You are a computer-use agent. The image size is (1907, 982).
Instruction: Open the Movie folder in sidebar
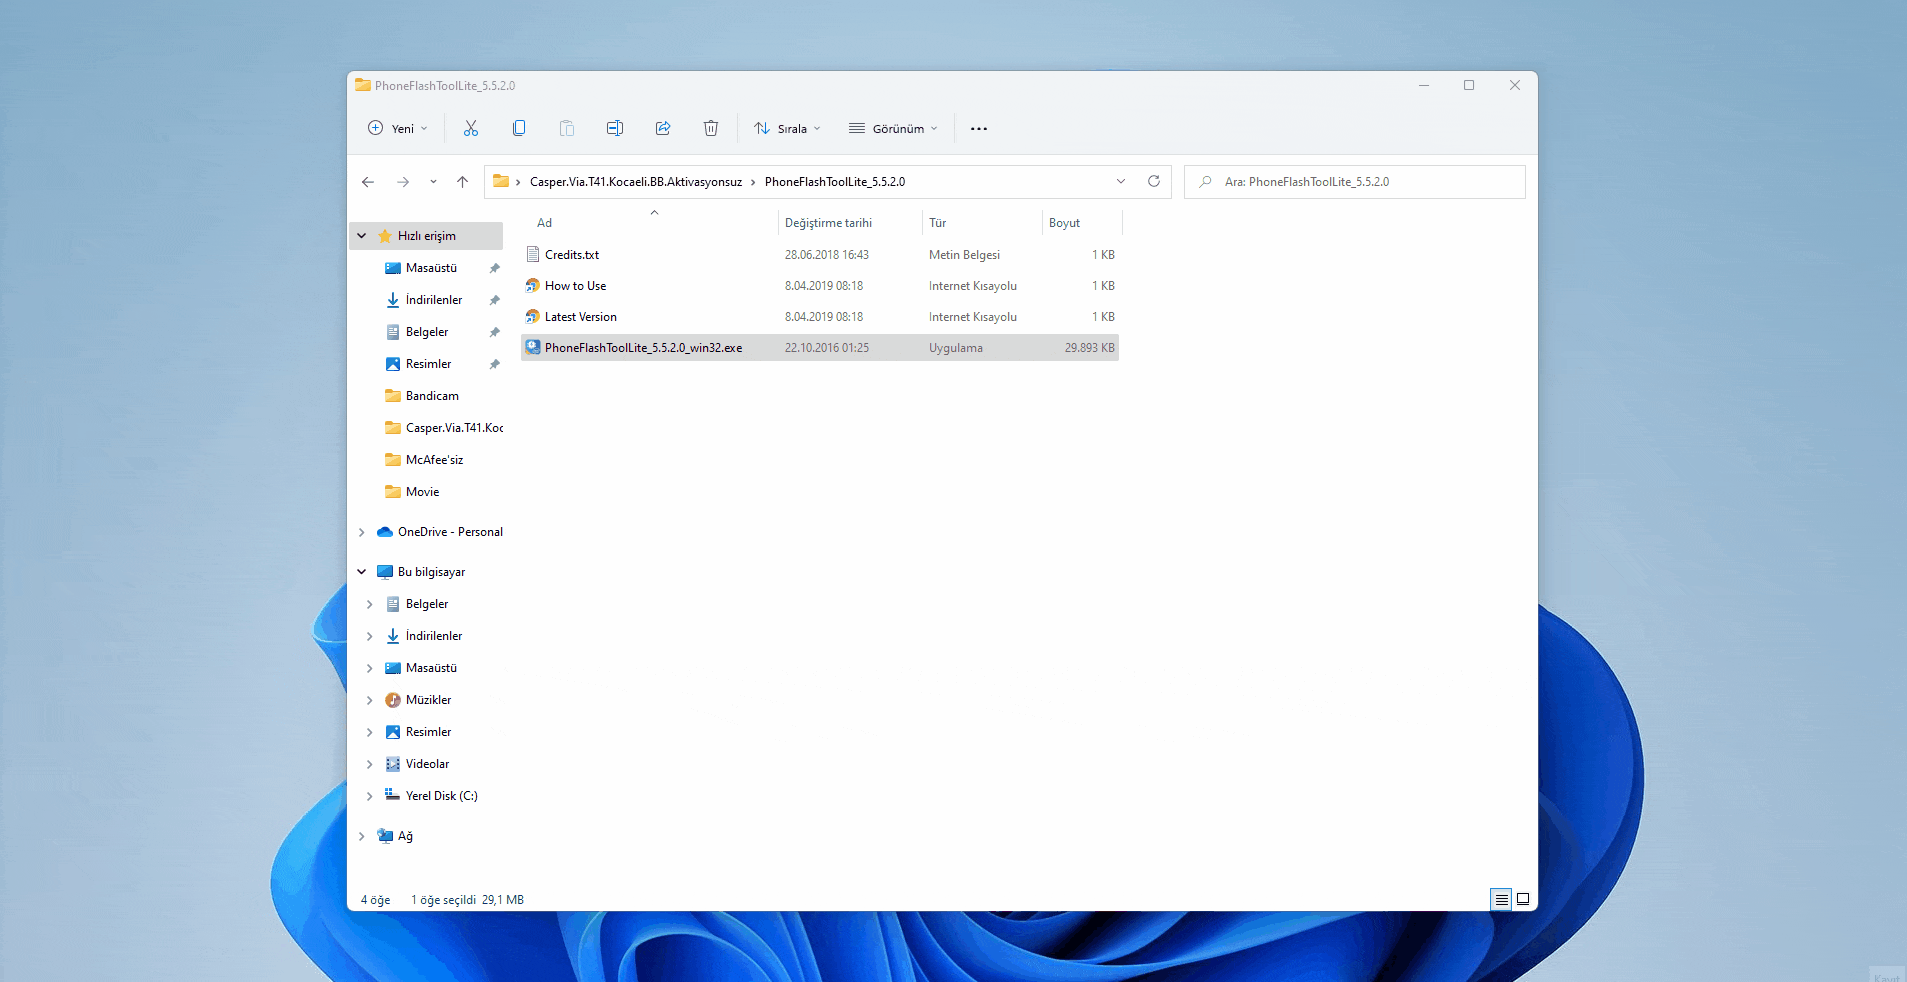click(422, 492)
